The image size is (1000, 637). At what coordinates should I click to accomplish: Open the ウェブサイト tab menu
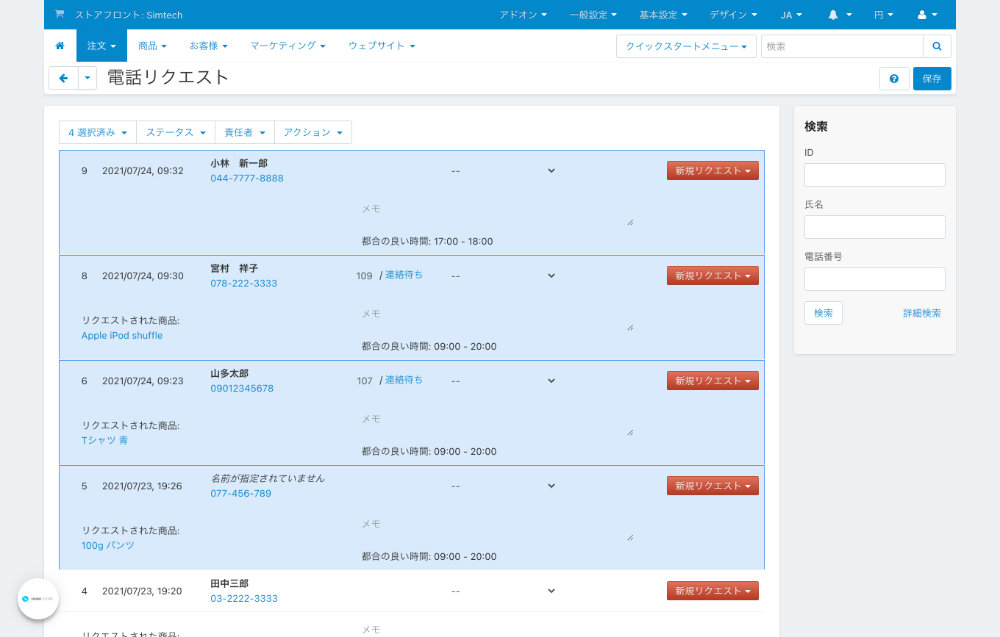381,46
